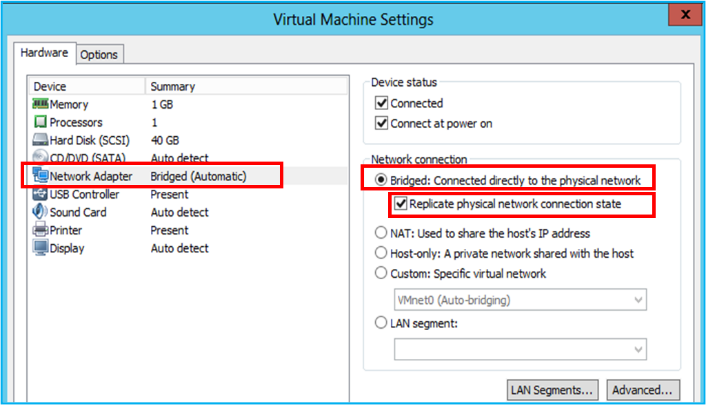
Task: Choose the Host-only network option
Action: 381,252
